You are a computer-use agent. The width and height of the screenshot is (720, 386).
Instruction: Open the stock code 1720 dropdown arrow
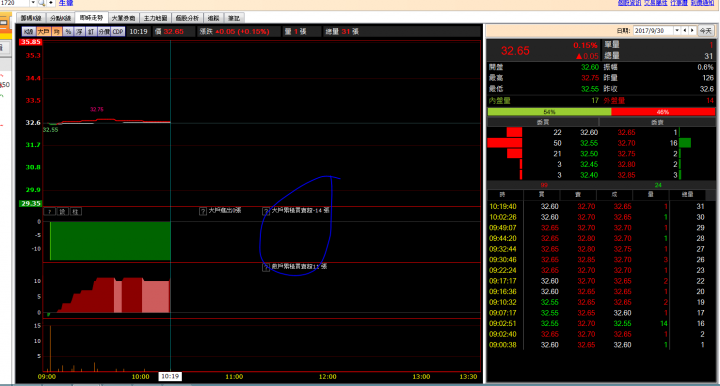[x=33, y=3]
